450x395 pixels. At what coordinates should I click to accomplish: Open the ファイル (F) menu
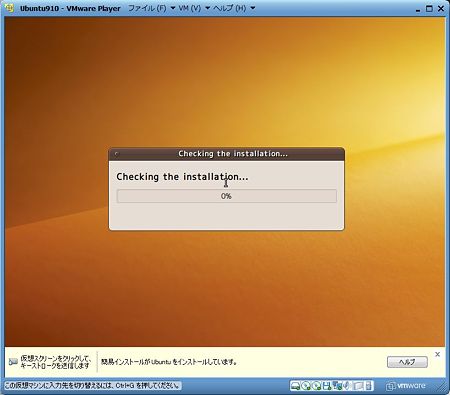coord(147,8)
